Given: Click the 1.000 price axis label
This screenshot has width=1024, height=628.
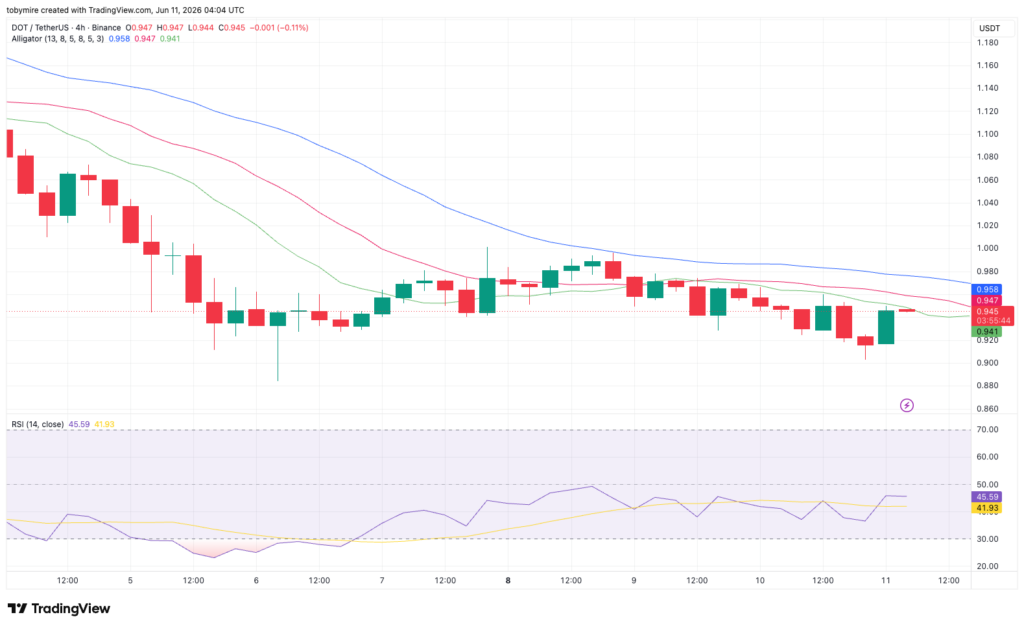Looking at the screenshot, I should [987, 248].
